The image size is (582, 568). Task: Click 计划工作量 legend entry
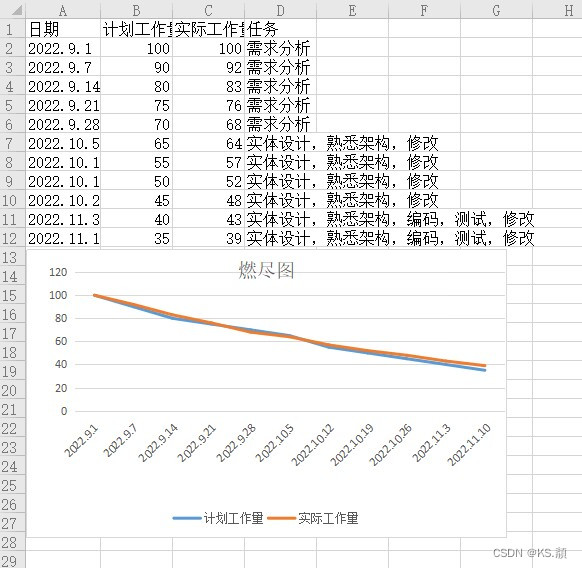point(218,518)
